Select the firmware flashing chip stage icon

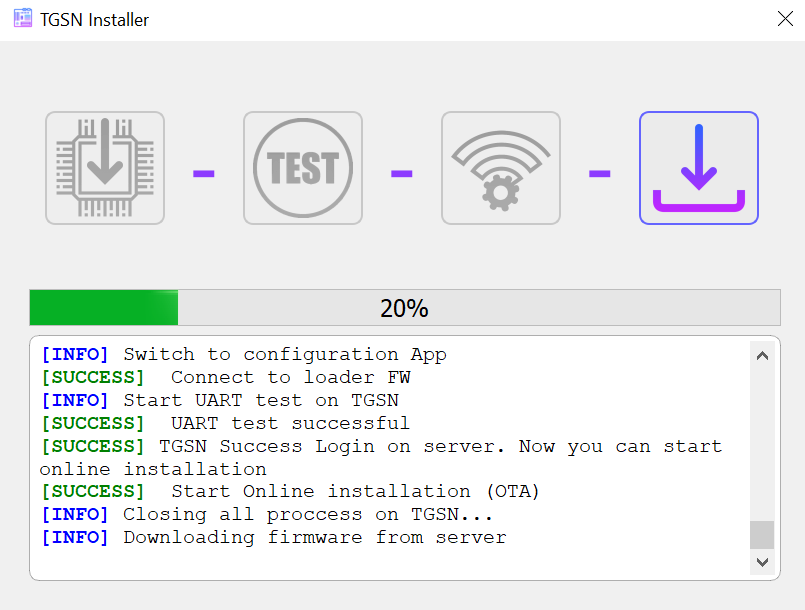tap(105, 168)
